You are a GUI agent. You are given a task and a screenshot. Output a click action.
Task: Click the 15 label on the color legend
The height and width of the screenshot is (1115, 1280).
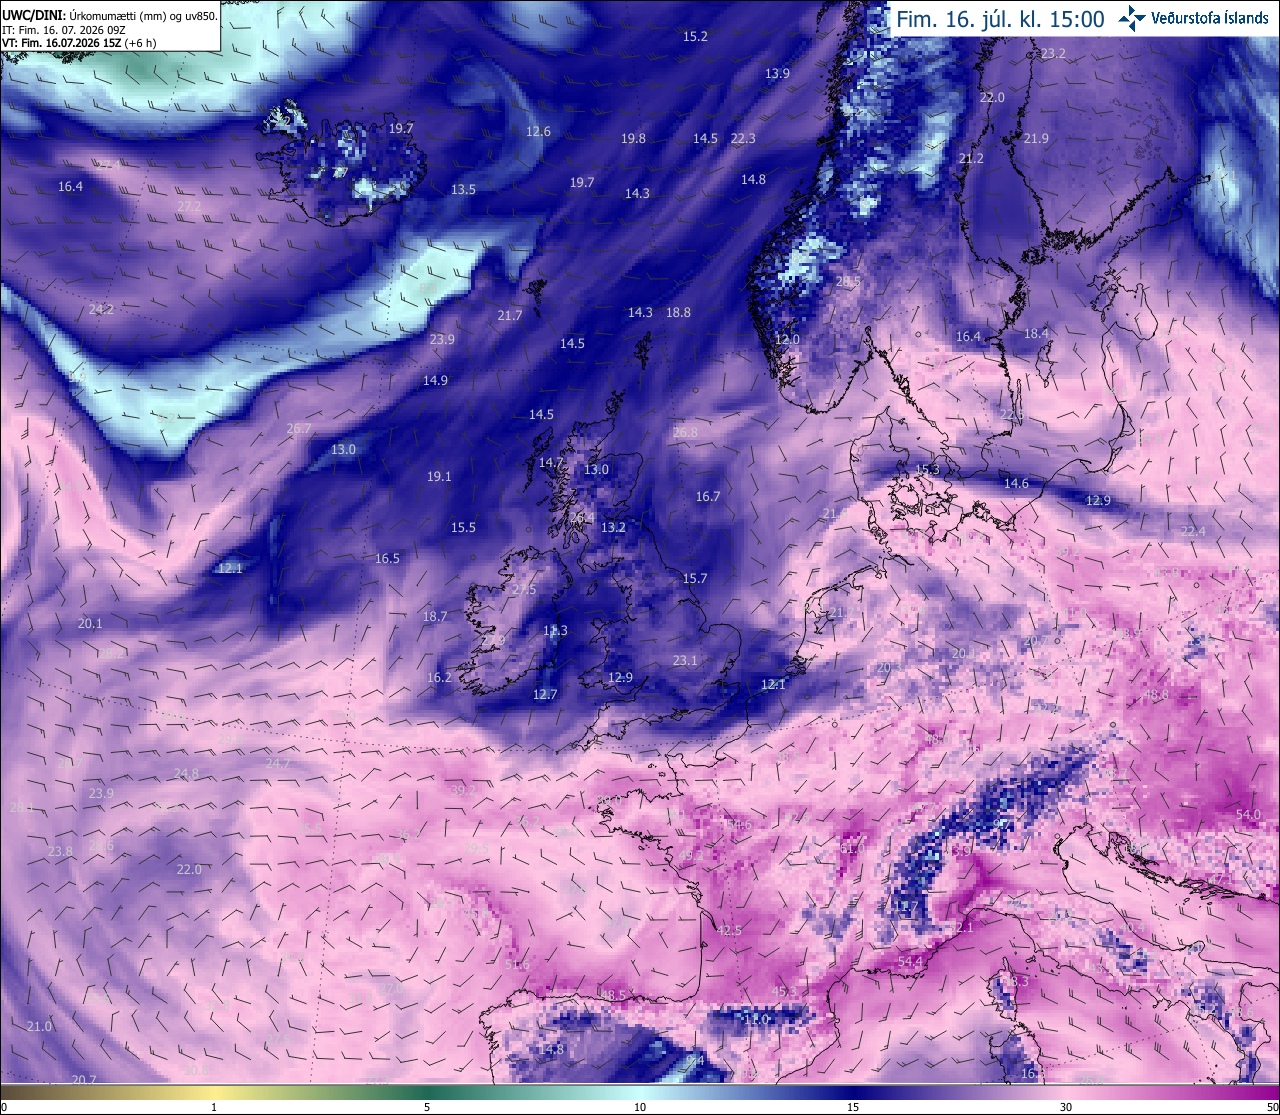(853, 1107)
